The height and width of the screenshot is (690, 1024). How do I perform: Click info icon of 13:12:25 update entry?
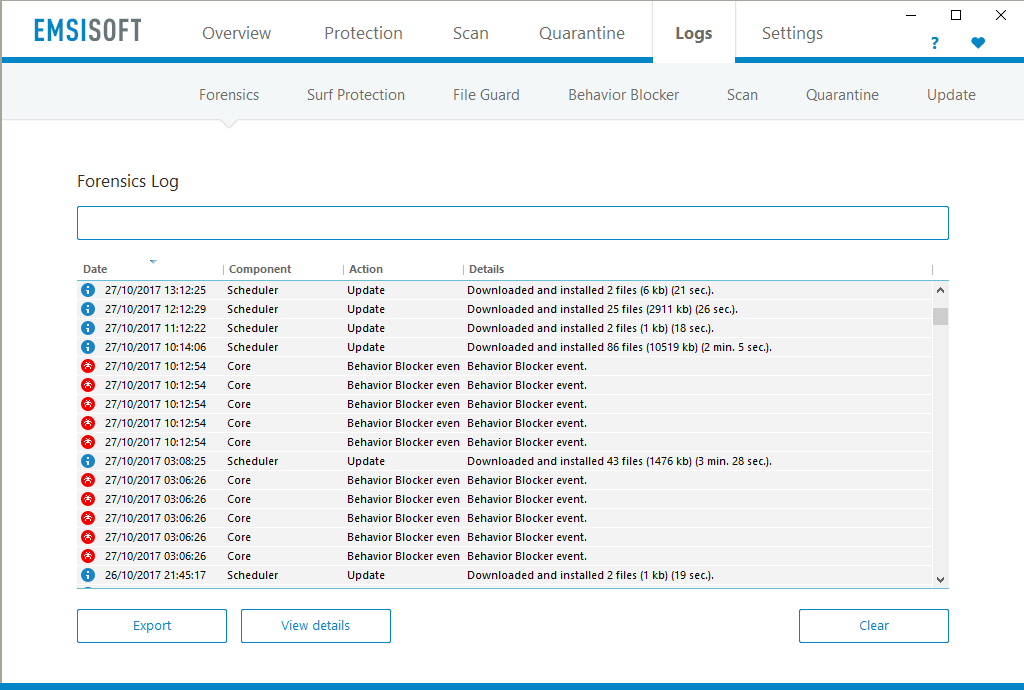[x=88, y=290]
